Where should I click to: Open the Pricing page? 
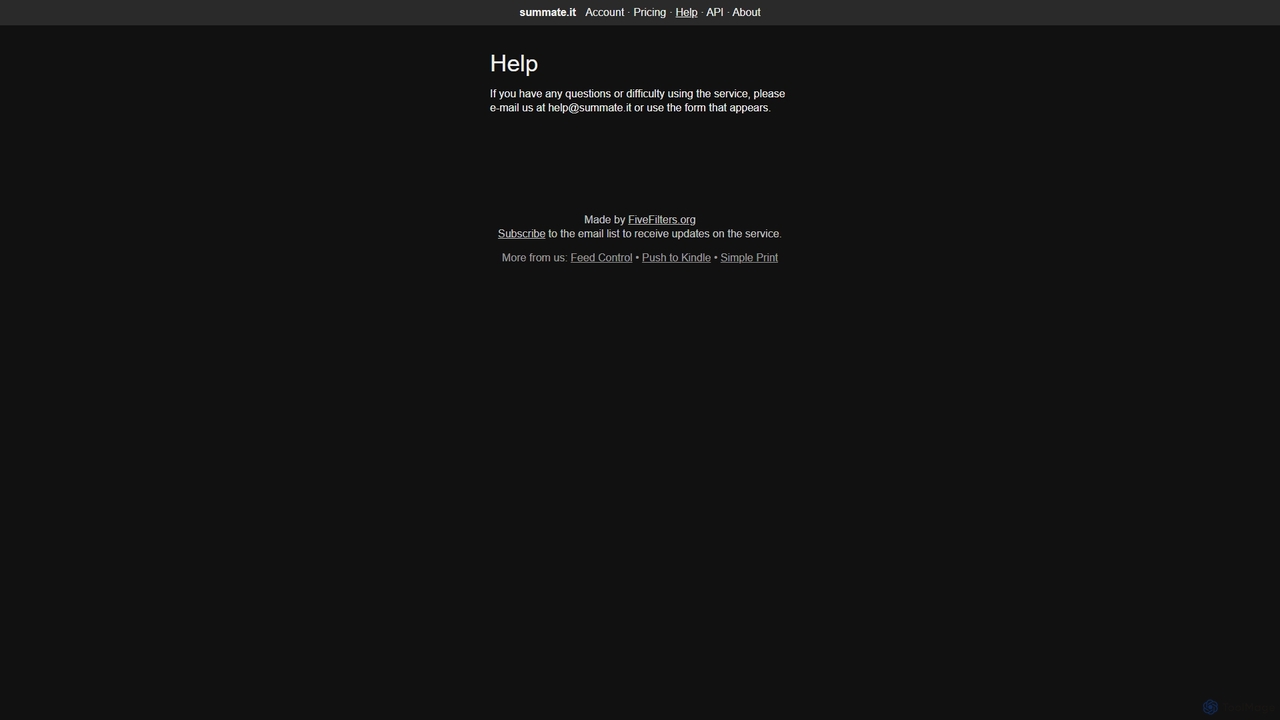649,12
